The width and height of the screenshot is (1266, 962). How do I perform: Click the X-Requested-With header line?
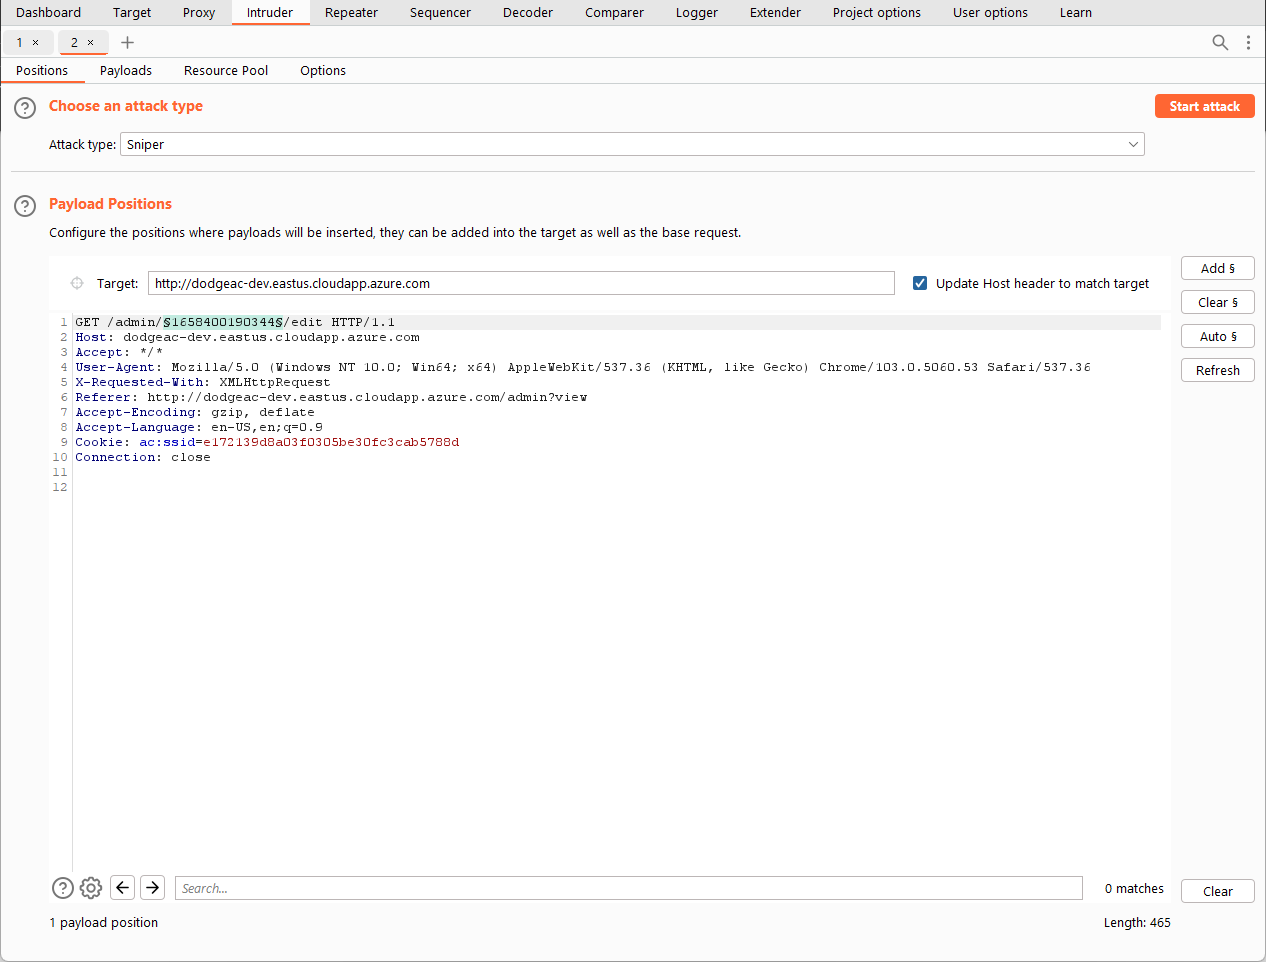[202, 382]
